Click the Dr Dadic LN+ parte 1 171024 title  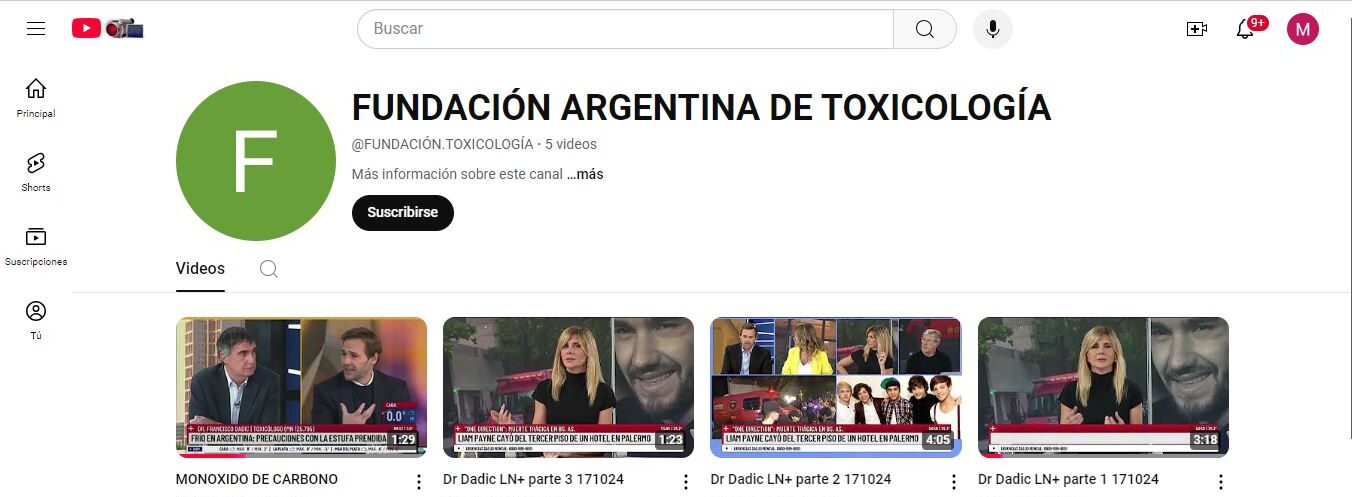(x=1068, y=480)
